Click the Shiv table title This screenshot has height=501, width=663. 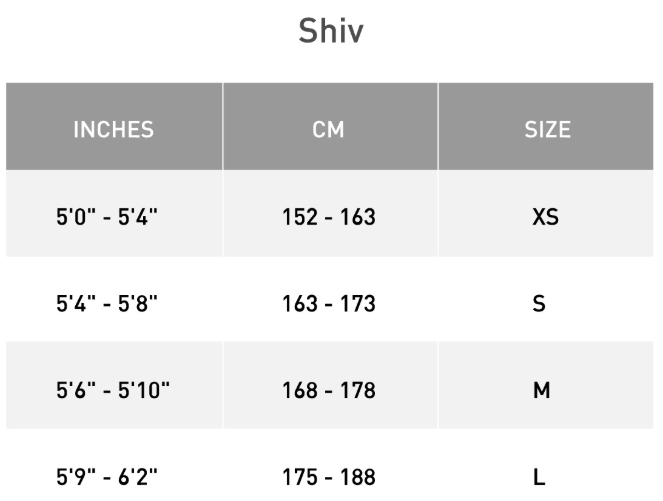[x=331, y=32]
